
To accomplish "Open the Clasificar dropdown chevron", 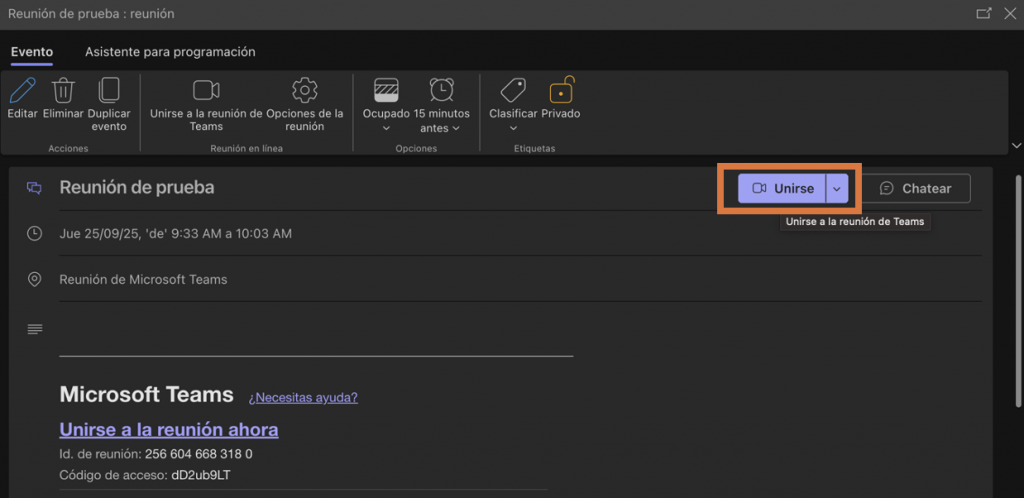I will click(513, 128).
